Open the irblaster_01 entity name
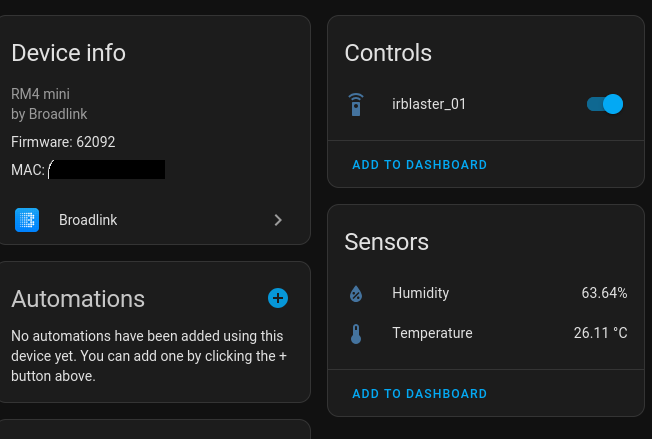 [429, 104]
